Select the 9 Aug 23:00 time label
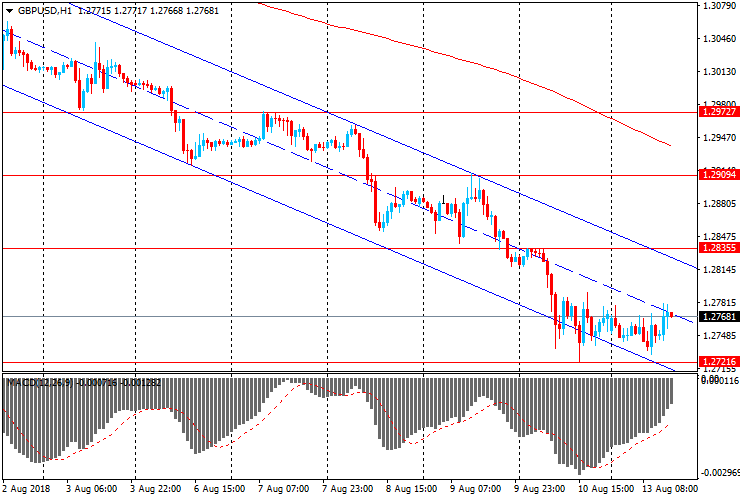This screenshot has width=740, height=500. 539,489
